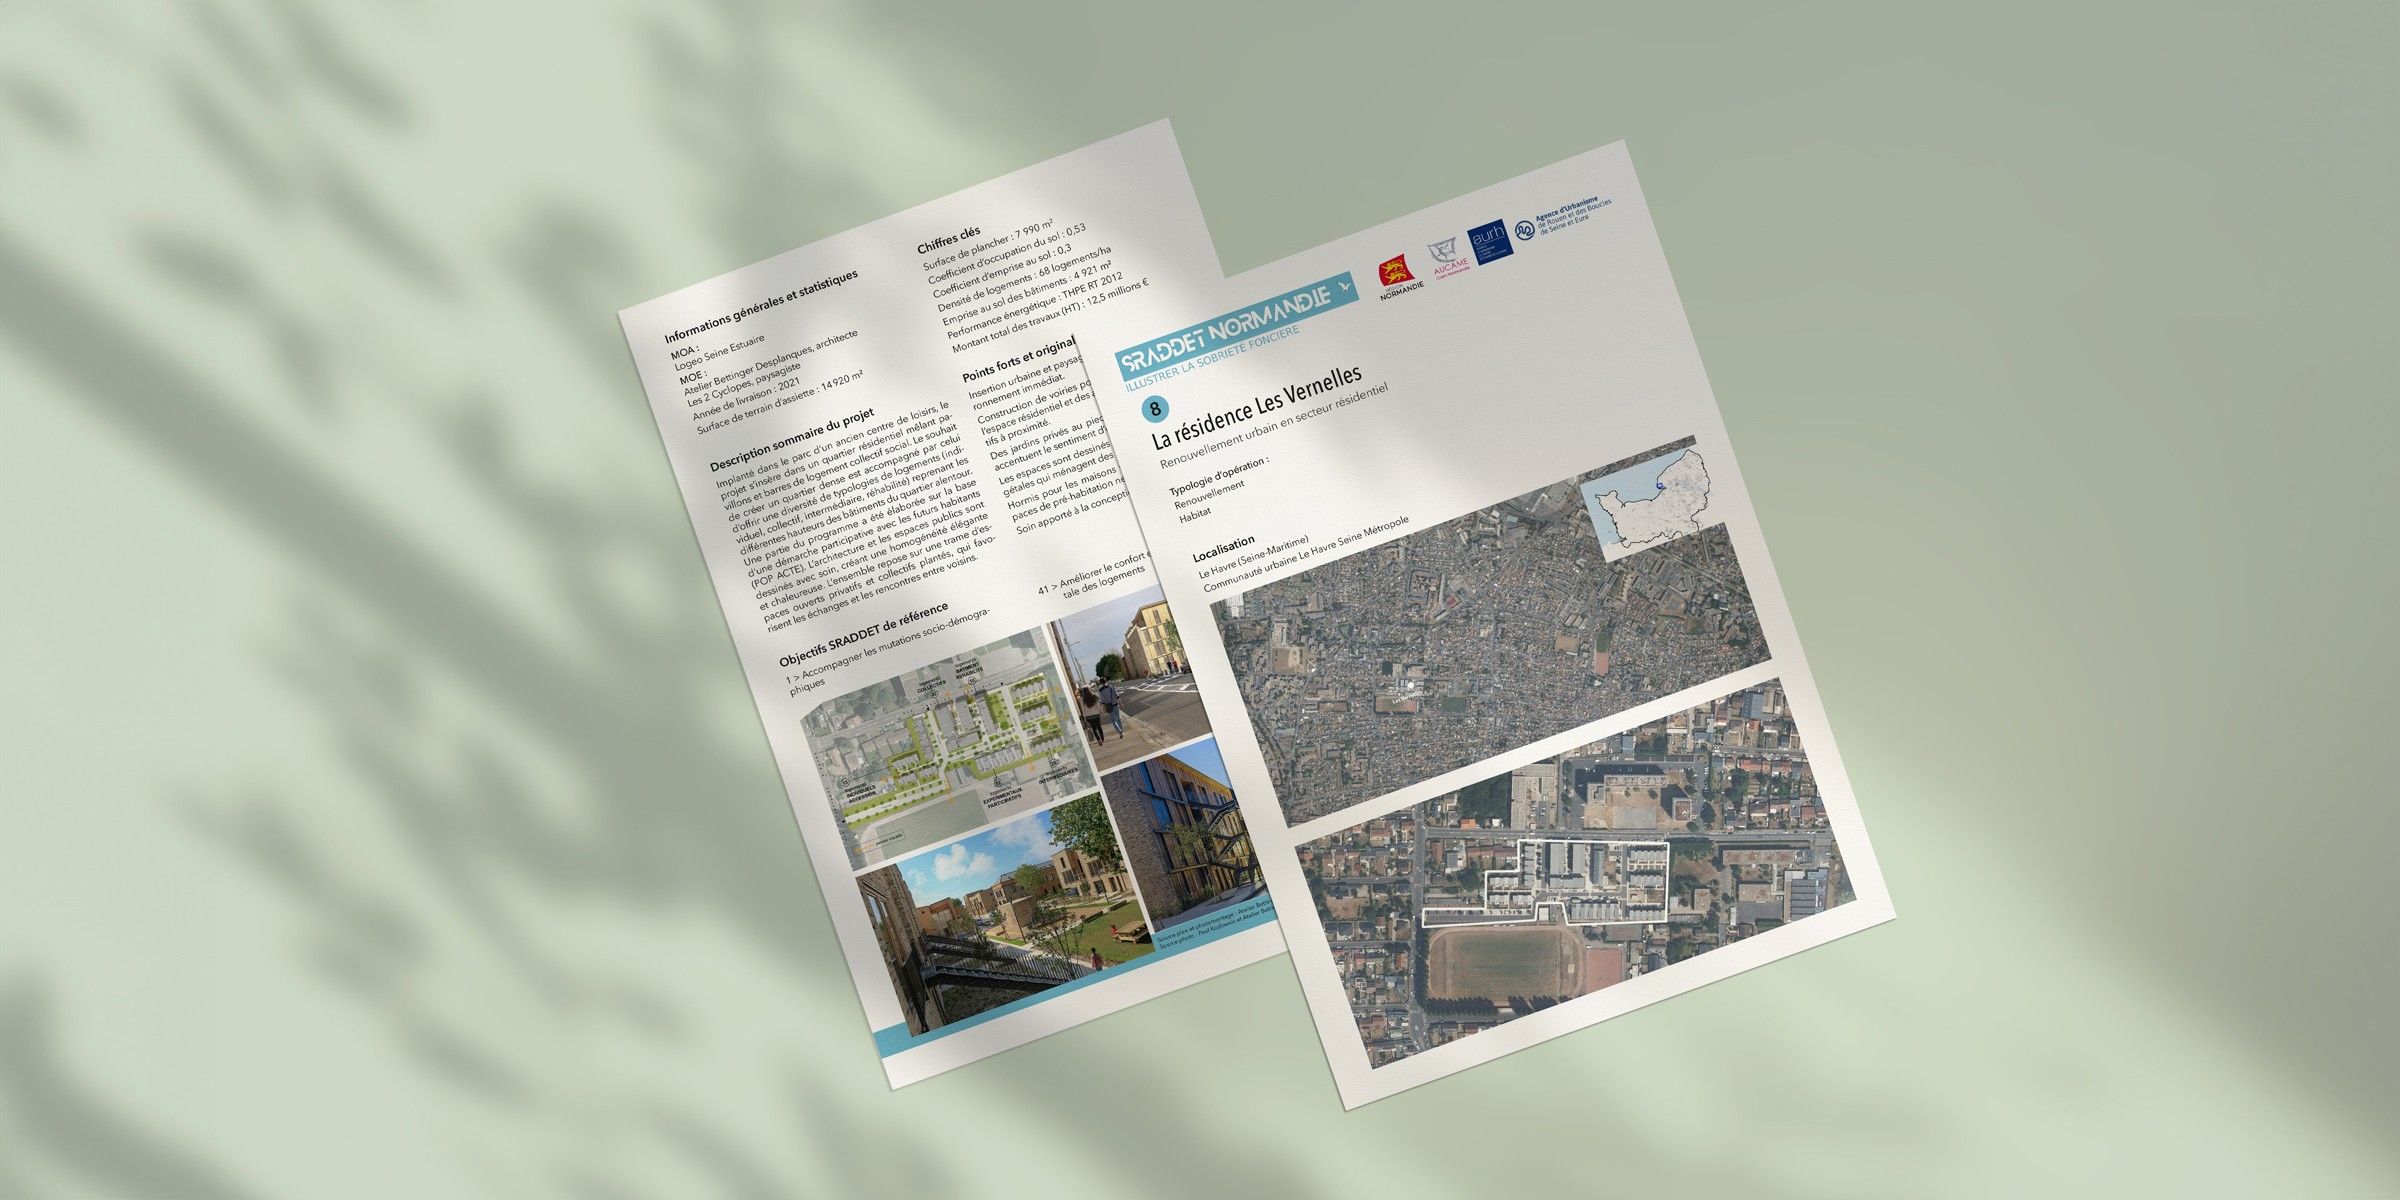Screen dimensions: 2400x1200
Task: Click the numbered circle badge 8
Action: click(x=1156, y=409)
